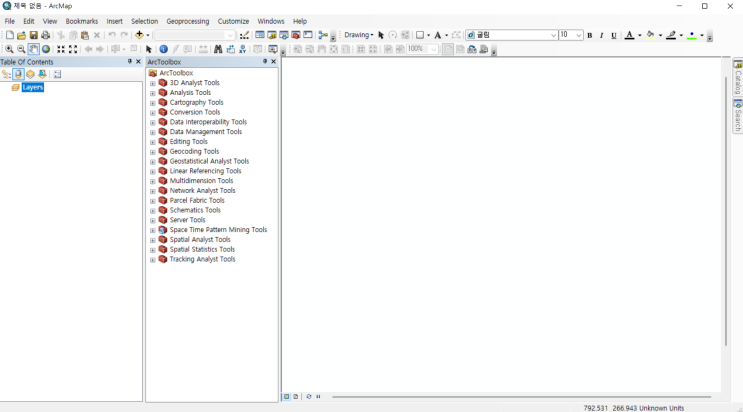The width and height of the screenshot is (743, 412).
Task: Choose the Select Elements arrow tool
Action: [148, 49]
